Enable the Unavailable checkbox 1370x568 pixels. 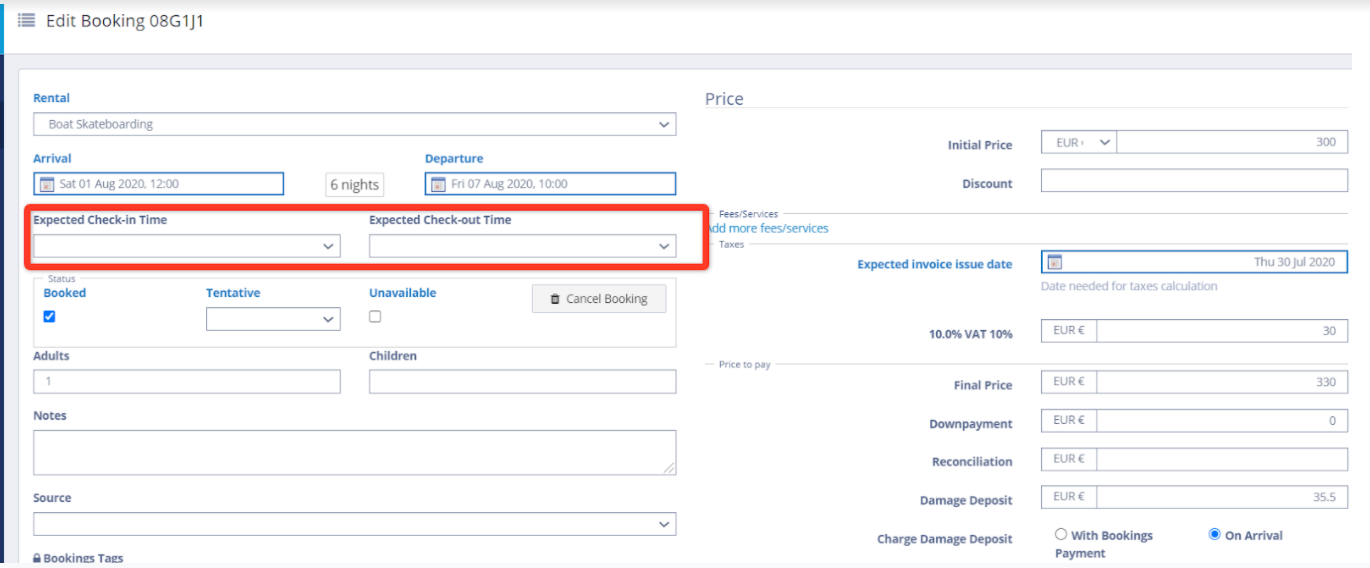tap(375, 316)
